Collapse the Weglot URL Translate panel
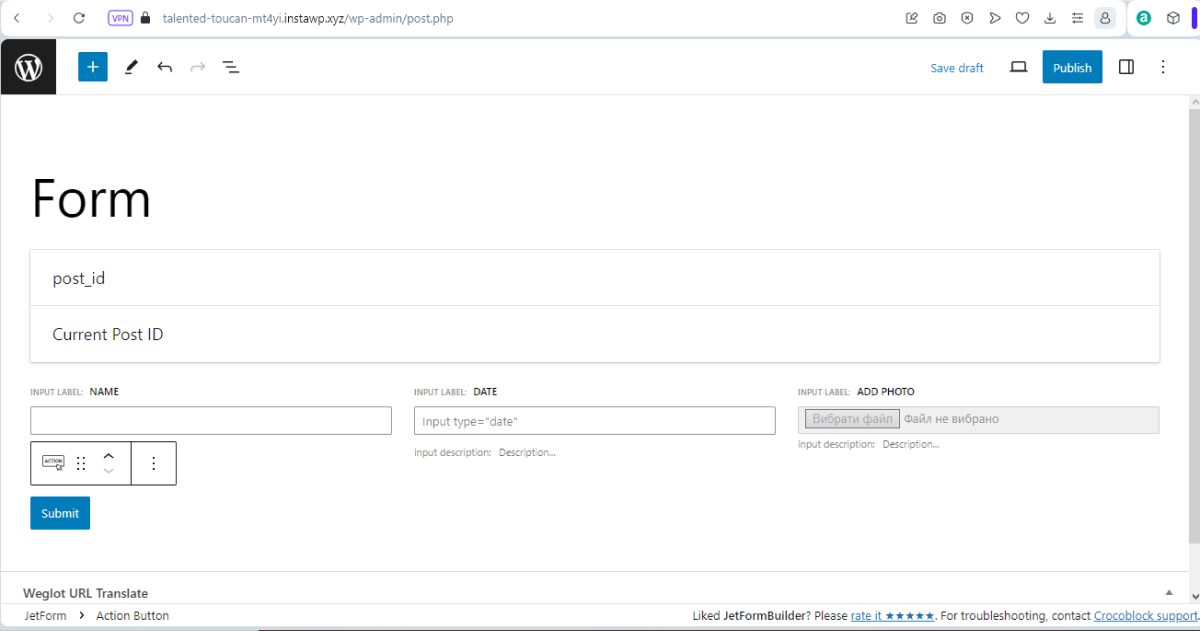The width and height of the screenshot is (1200, 631). click(x=1169, y=592)
